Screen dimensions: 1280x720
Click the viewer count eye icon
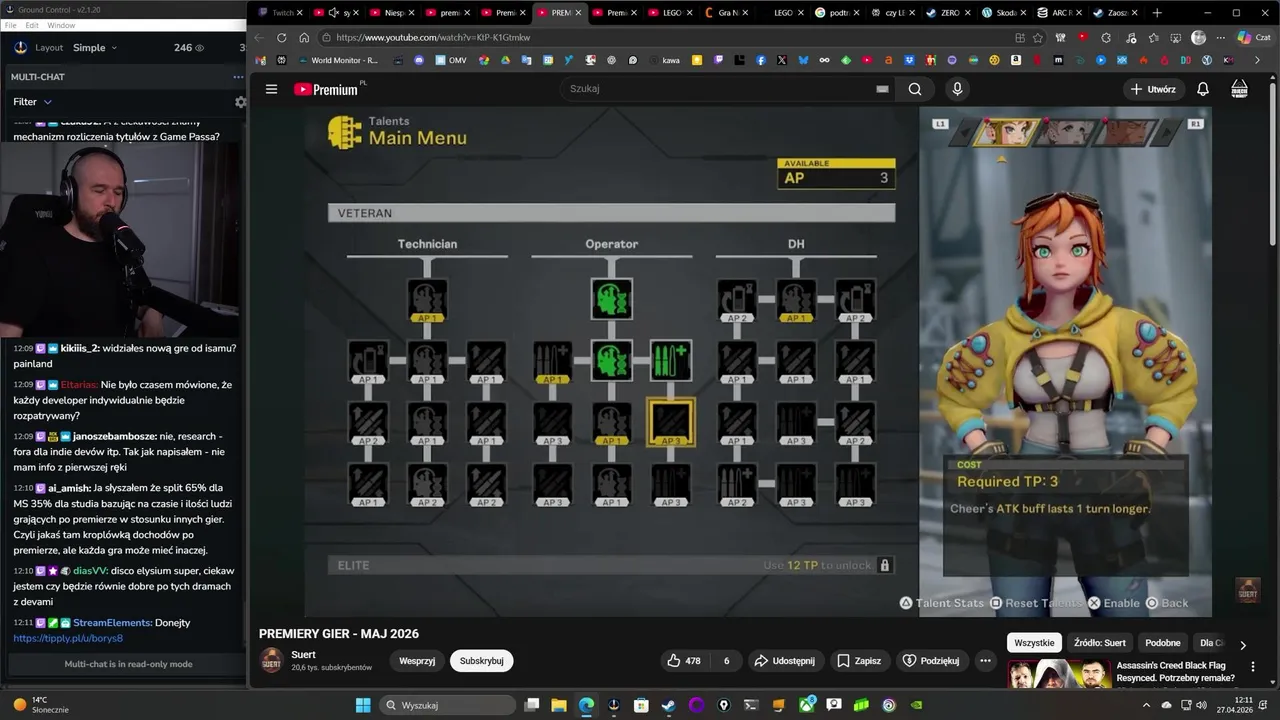199,48
